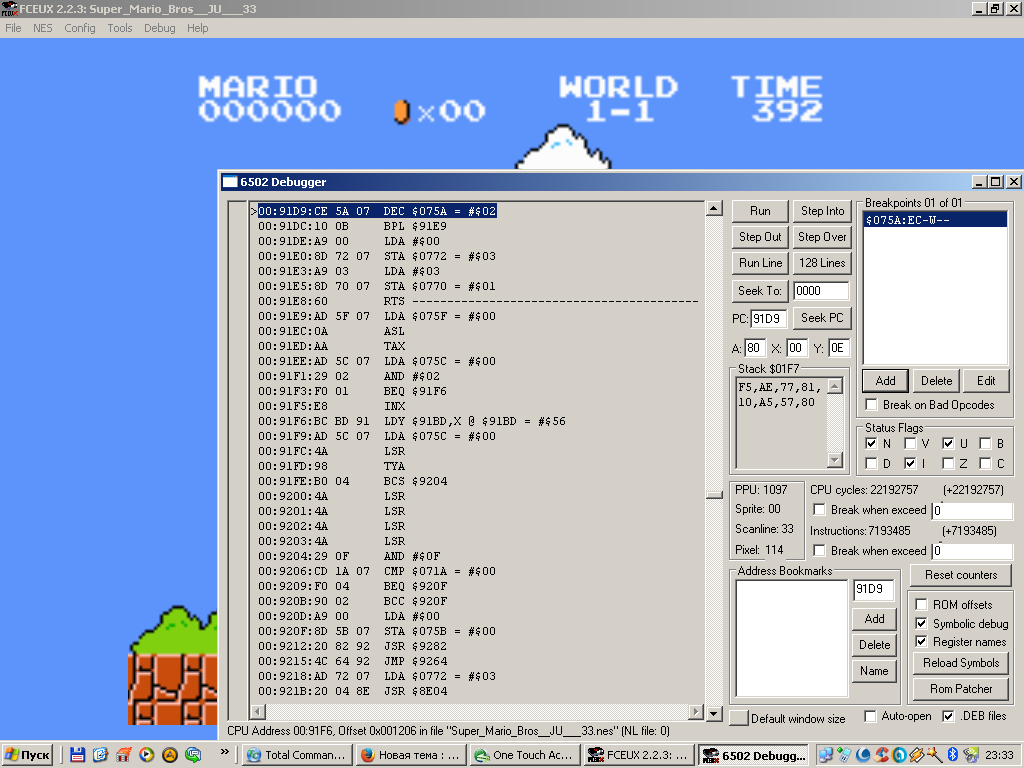Click the floppy disk quick launch icon
Viewport: 1024px width, 768px height.
(77, 755)
